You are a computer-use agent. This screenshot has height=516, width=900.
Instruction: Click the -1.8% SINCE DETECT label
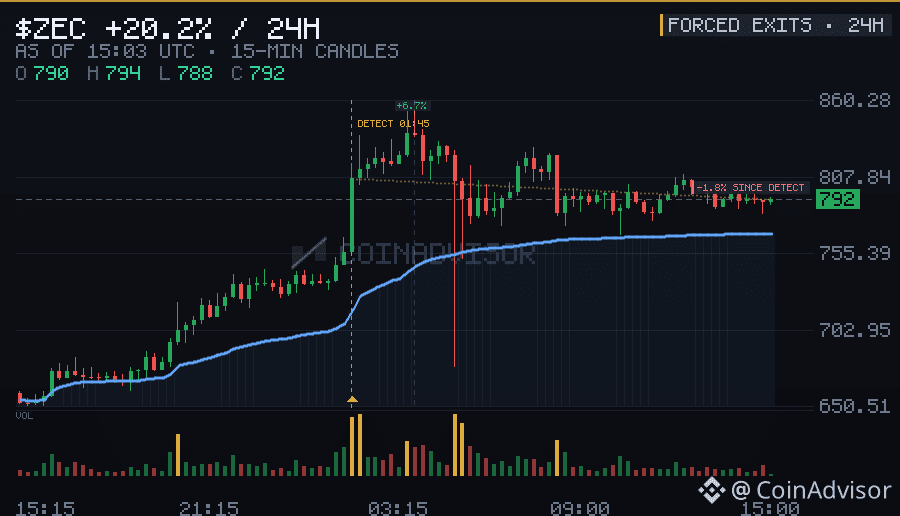coord(750,188)
